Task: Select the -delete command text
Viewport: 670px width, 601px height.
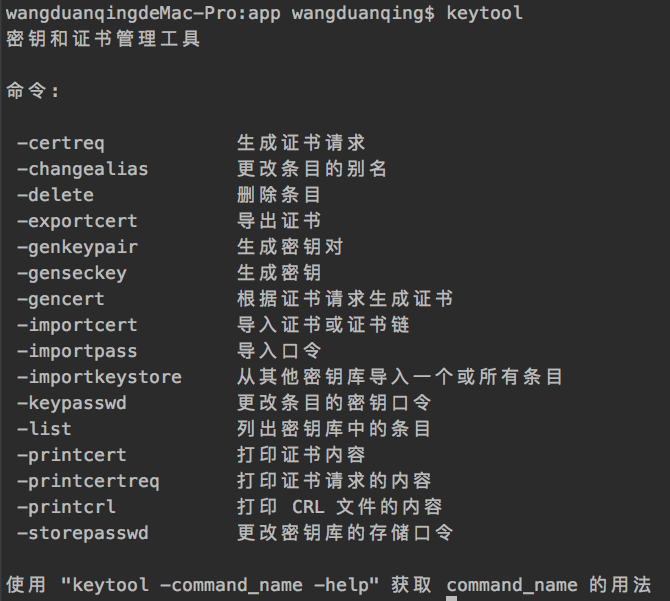Action: [55, 195]
